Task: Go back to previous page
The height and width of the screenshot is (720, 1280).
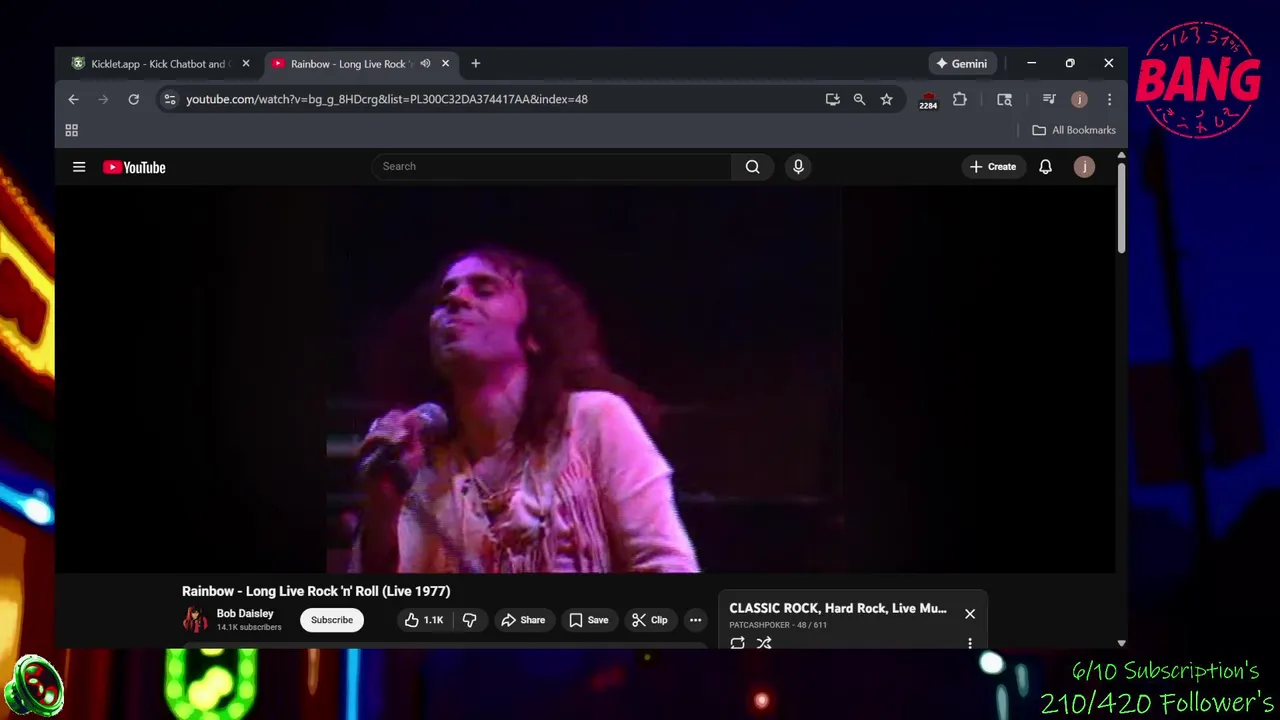Action: [73, 99]
